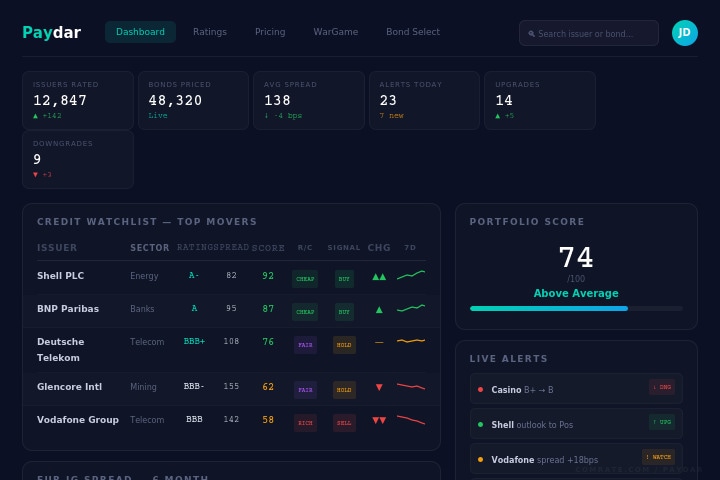Open the Deutsche Telekom issuer row
This screenshot has height=480, width=720.
[61, 349]
